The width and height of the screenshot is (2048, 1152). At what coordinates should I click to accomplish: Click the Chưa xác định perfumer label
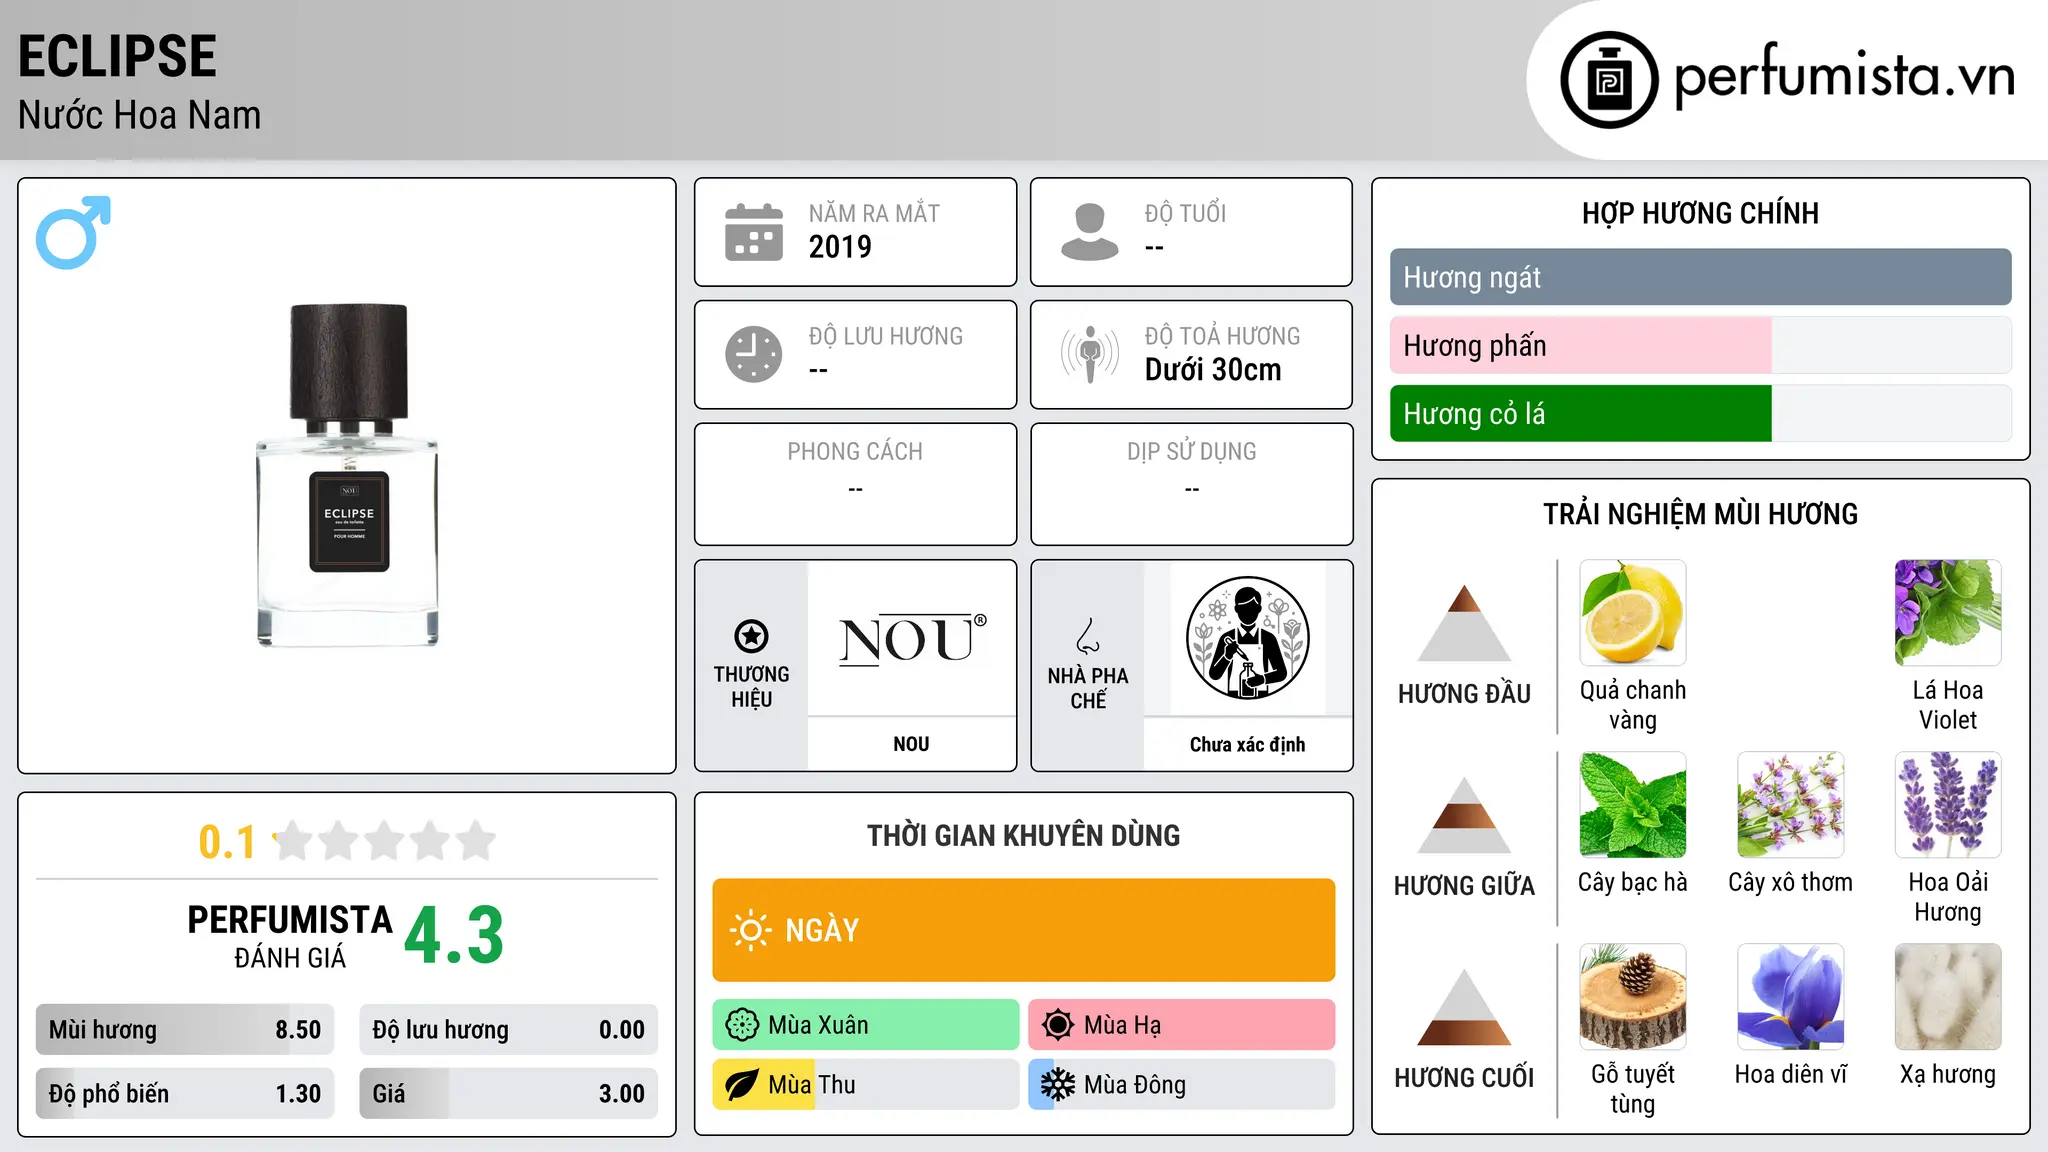click(x=1247, y=744)
